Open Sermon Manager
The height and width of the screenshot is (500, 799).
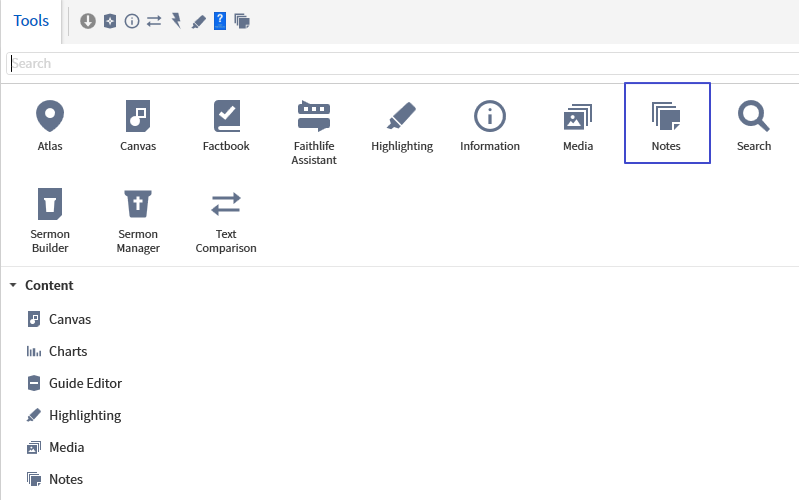point(138,220)
